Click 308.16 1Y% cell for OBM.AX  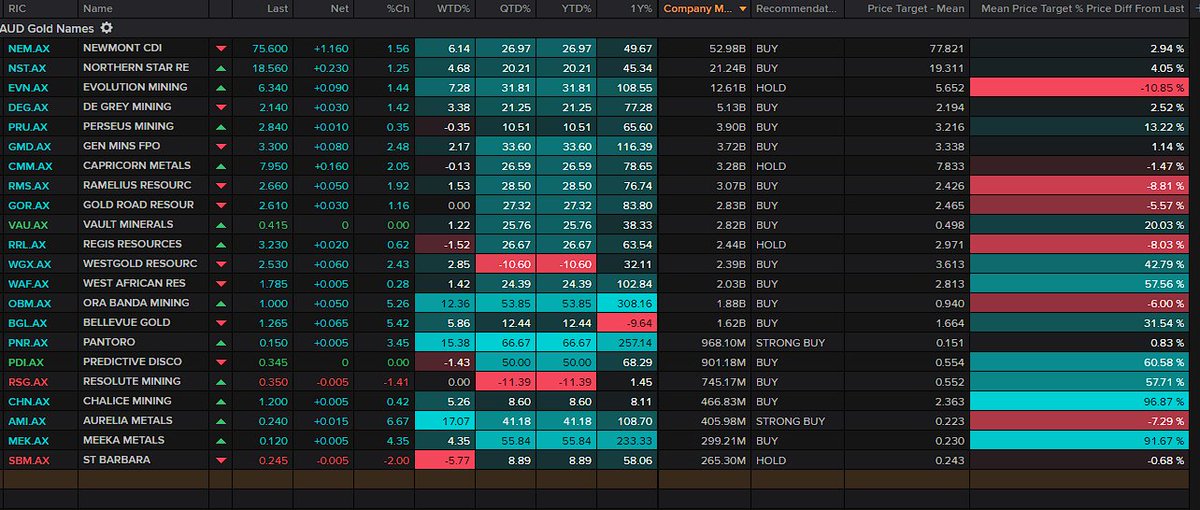pyautogui.click(x=627, y=303)
